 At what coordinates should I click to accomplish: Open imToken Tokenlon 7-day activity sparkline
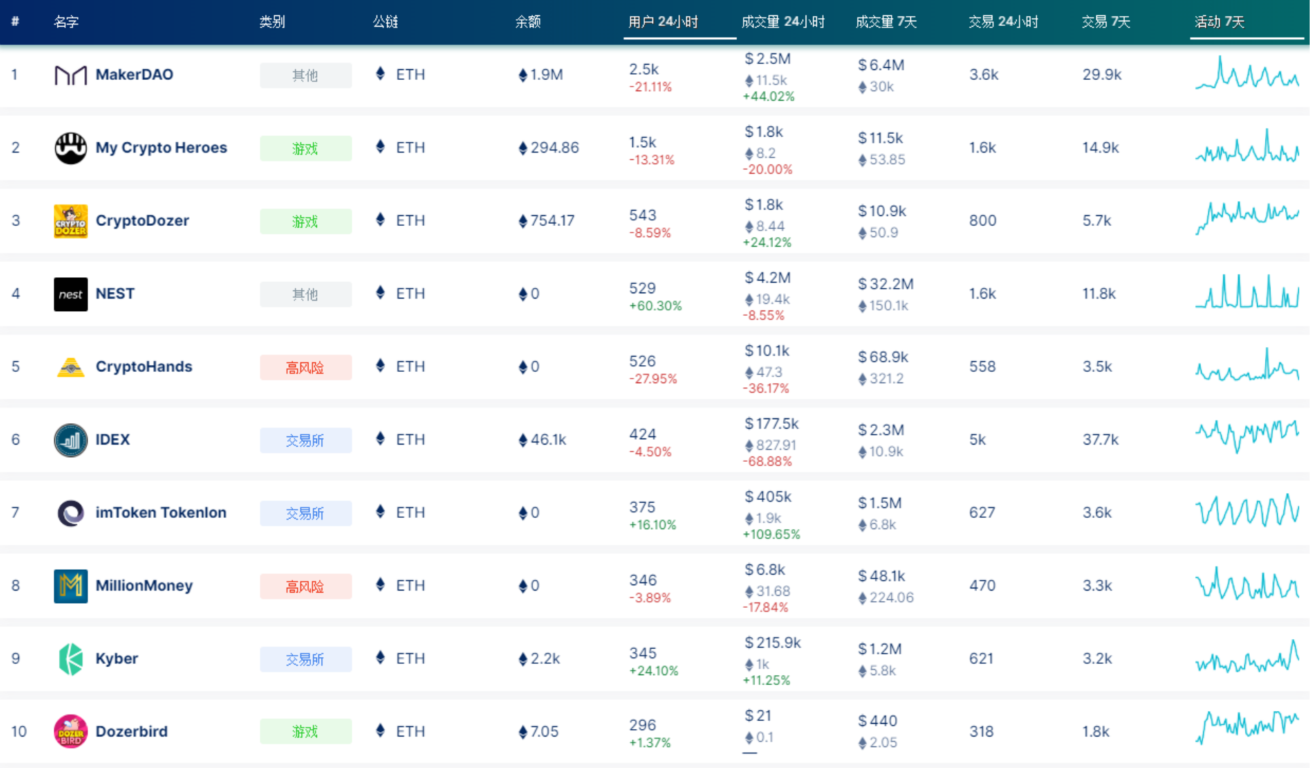tap(1247, 511)
